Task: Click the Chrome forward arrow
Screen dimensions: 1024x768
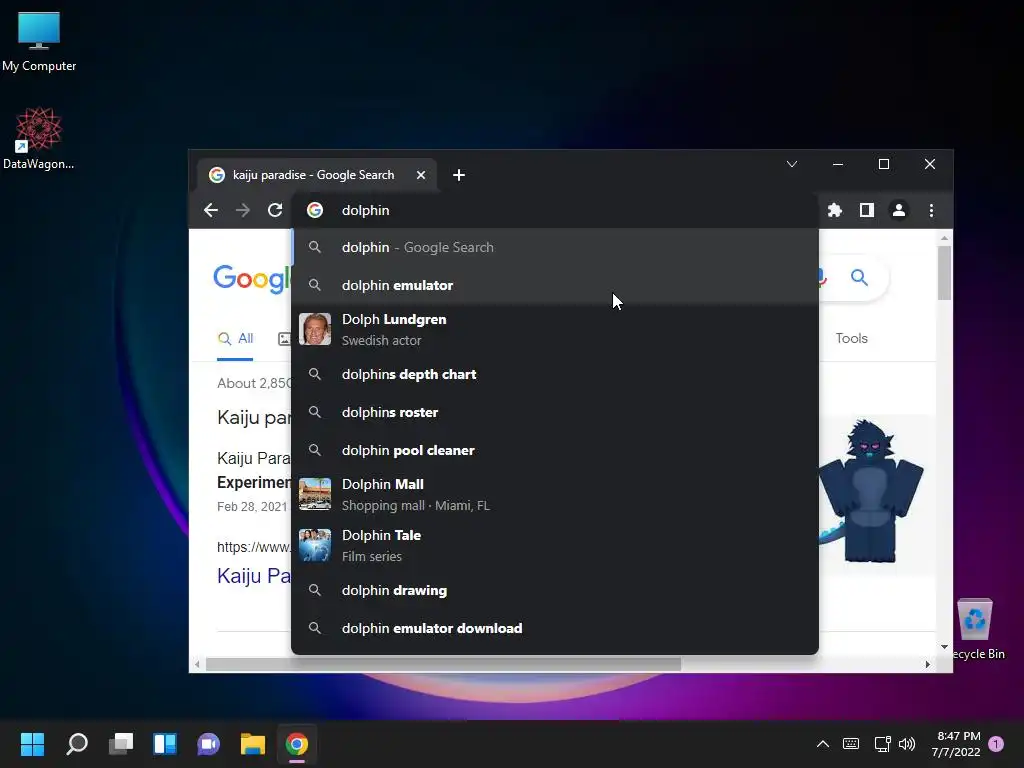Action: pos(243,210)
